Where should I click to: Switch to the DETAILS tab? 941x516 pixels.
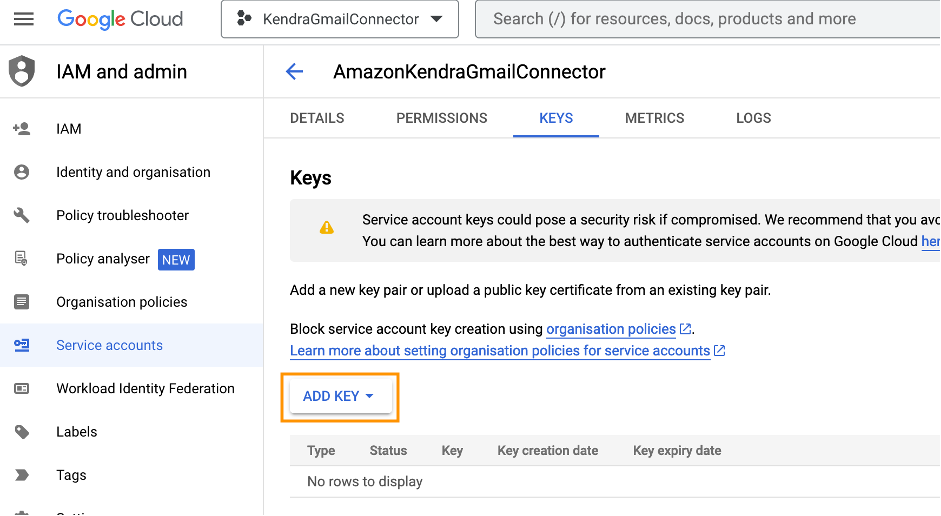(317, 118)
